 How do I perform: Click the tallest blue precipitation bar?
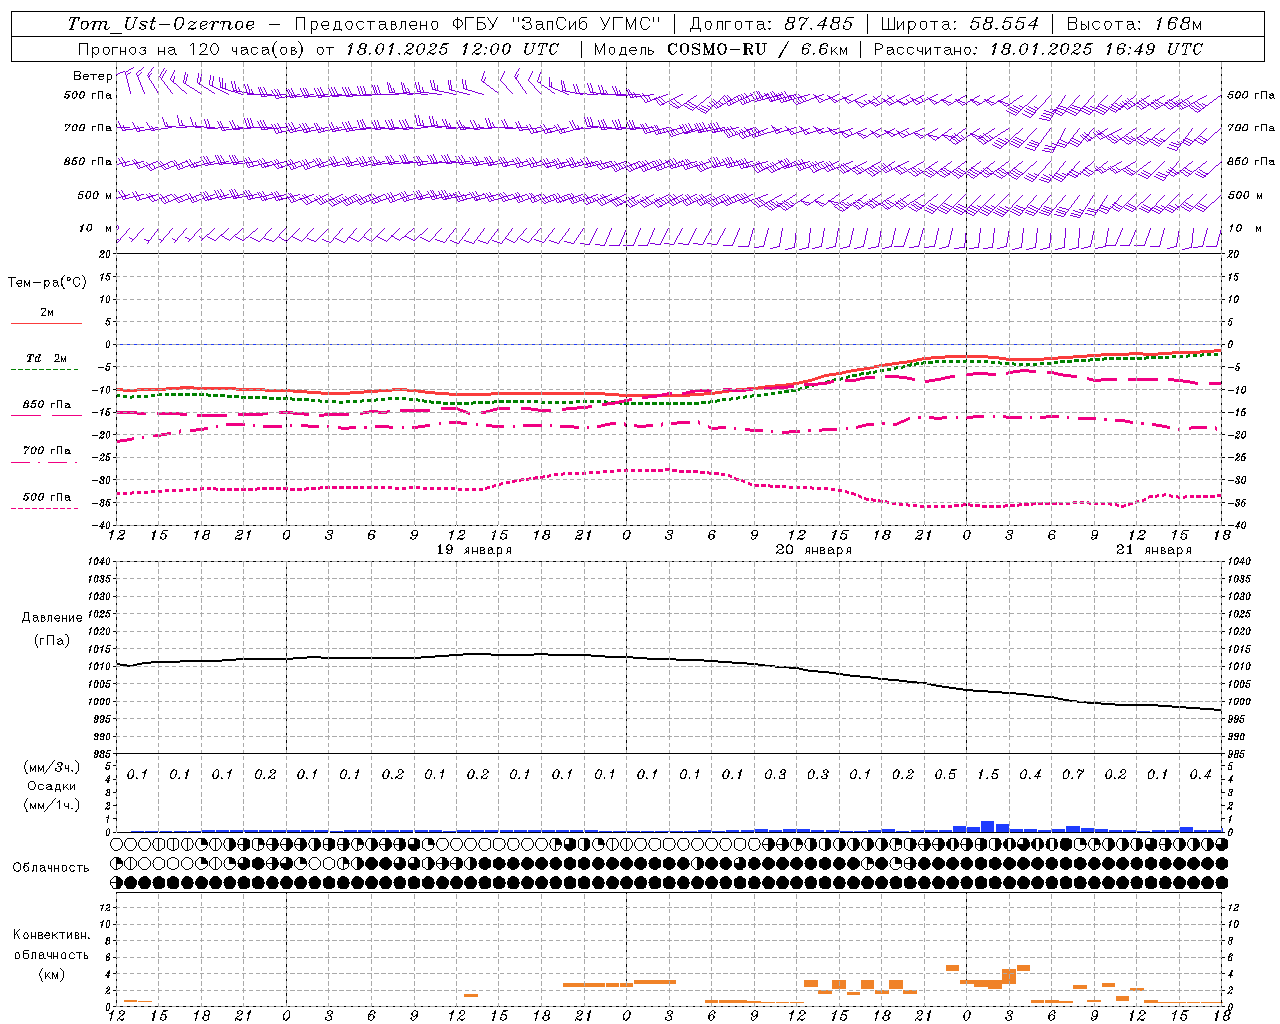click(x=987, y=826)
